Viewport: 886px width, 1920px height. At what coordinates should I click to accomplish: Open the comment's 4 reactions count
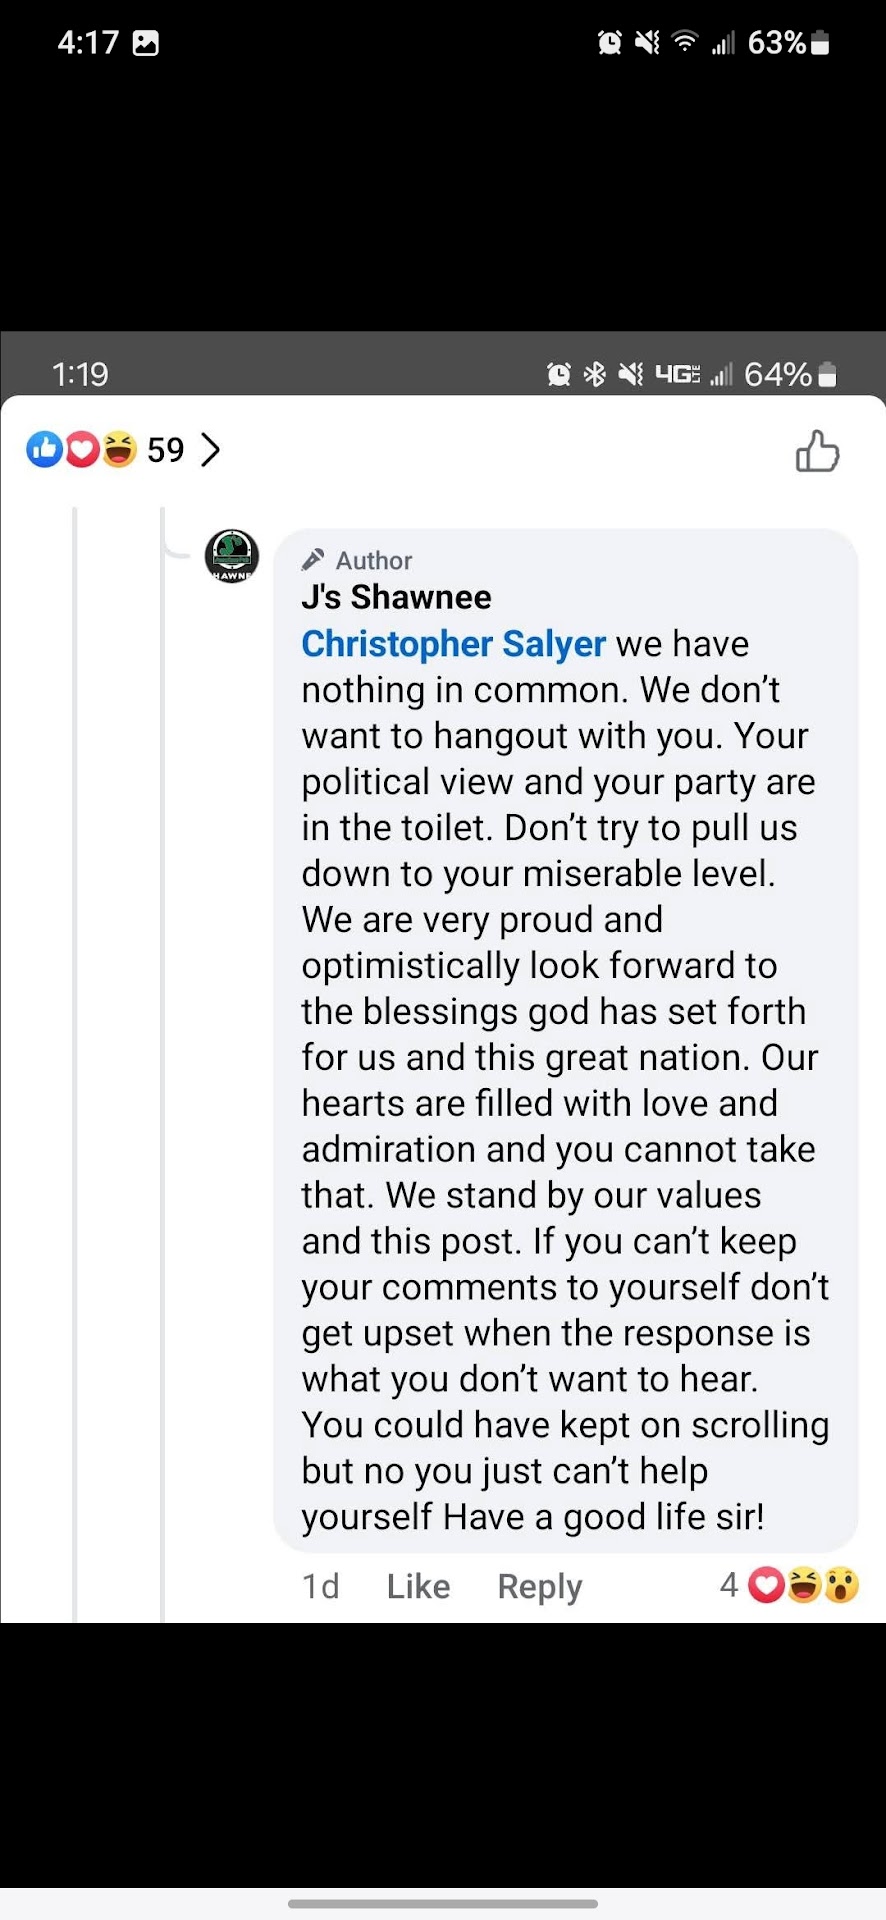(728, 1585)
